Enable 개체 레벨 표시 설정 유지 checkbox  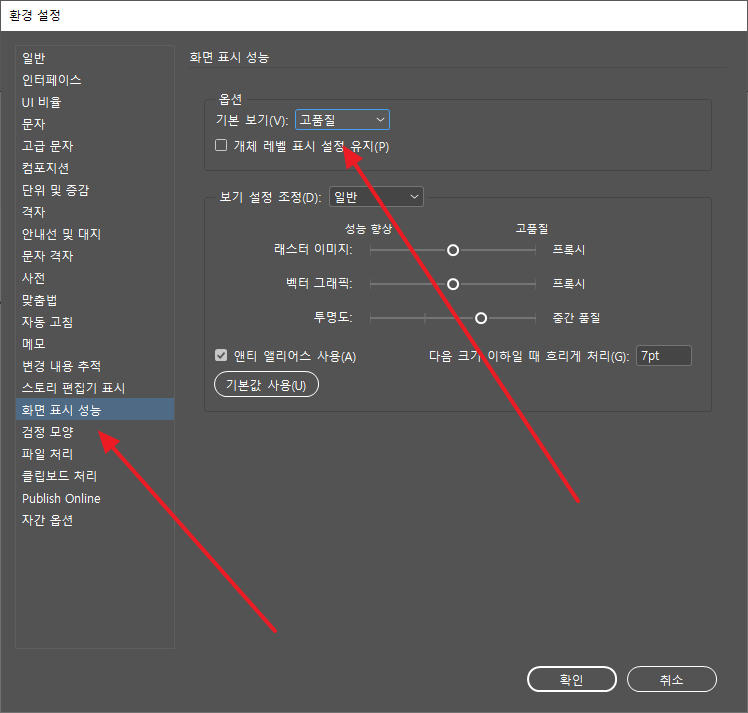click(x=221, y=145)
